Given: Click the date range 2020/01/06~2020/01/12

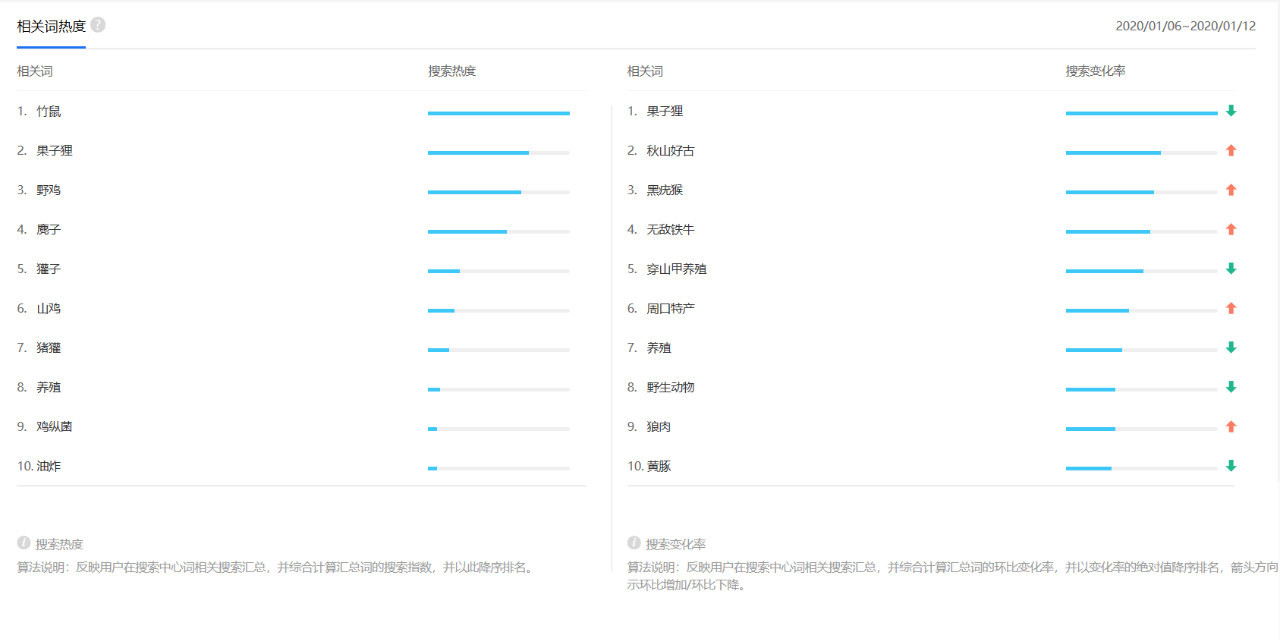Looking at the screenshot, I should tap(1186, 26).
